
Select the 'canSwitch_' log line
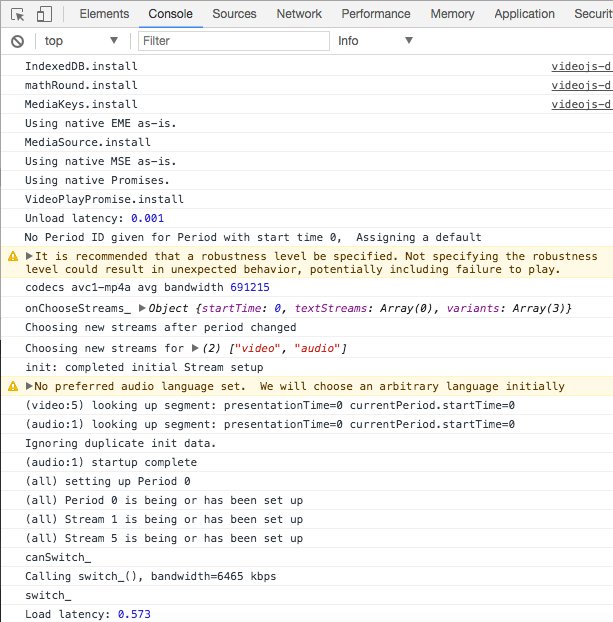tap(307, 558)
